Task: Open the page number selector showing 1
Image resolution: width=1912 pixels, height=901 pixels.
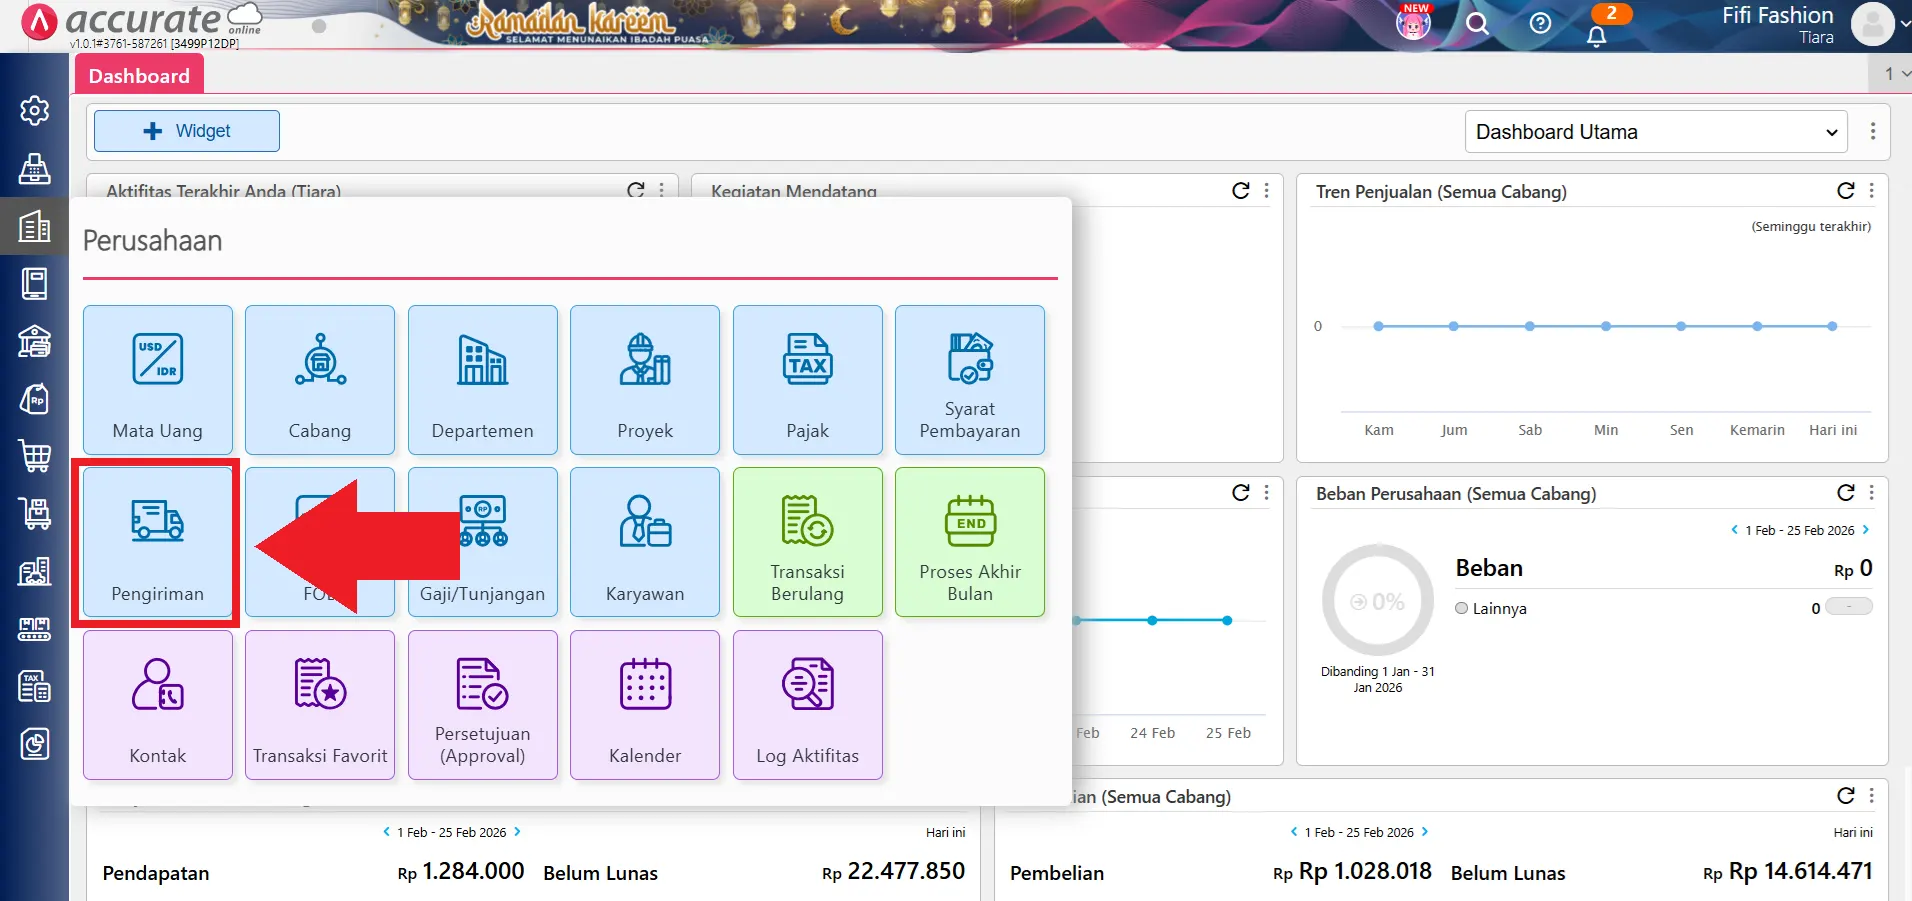Action: point(1889,73)
